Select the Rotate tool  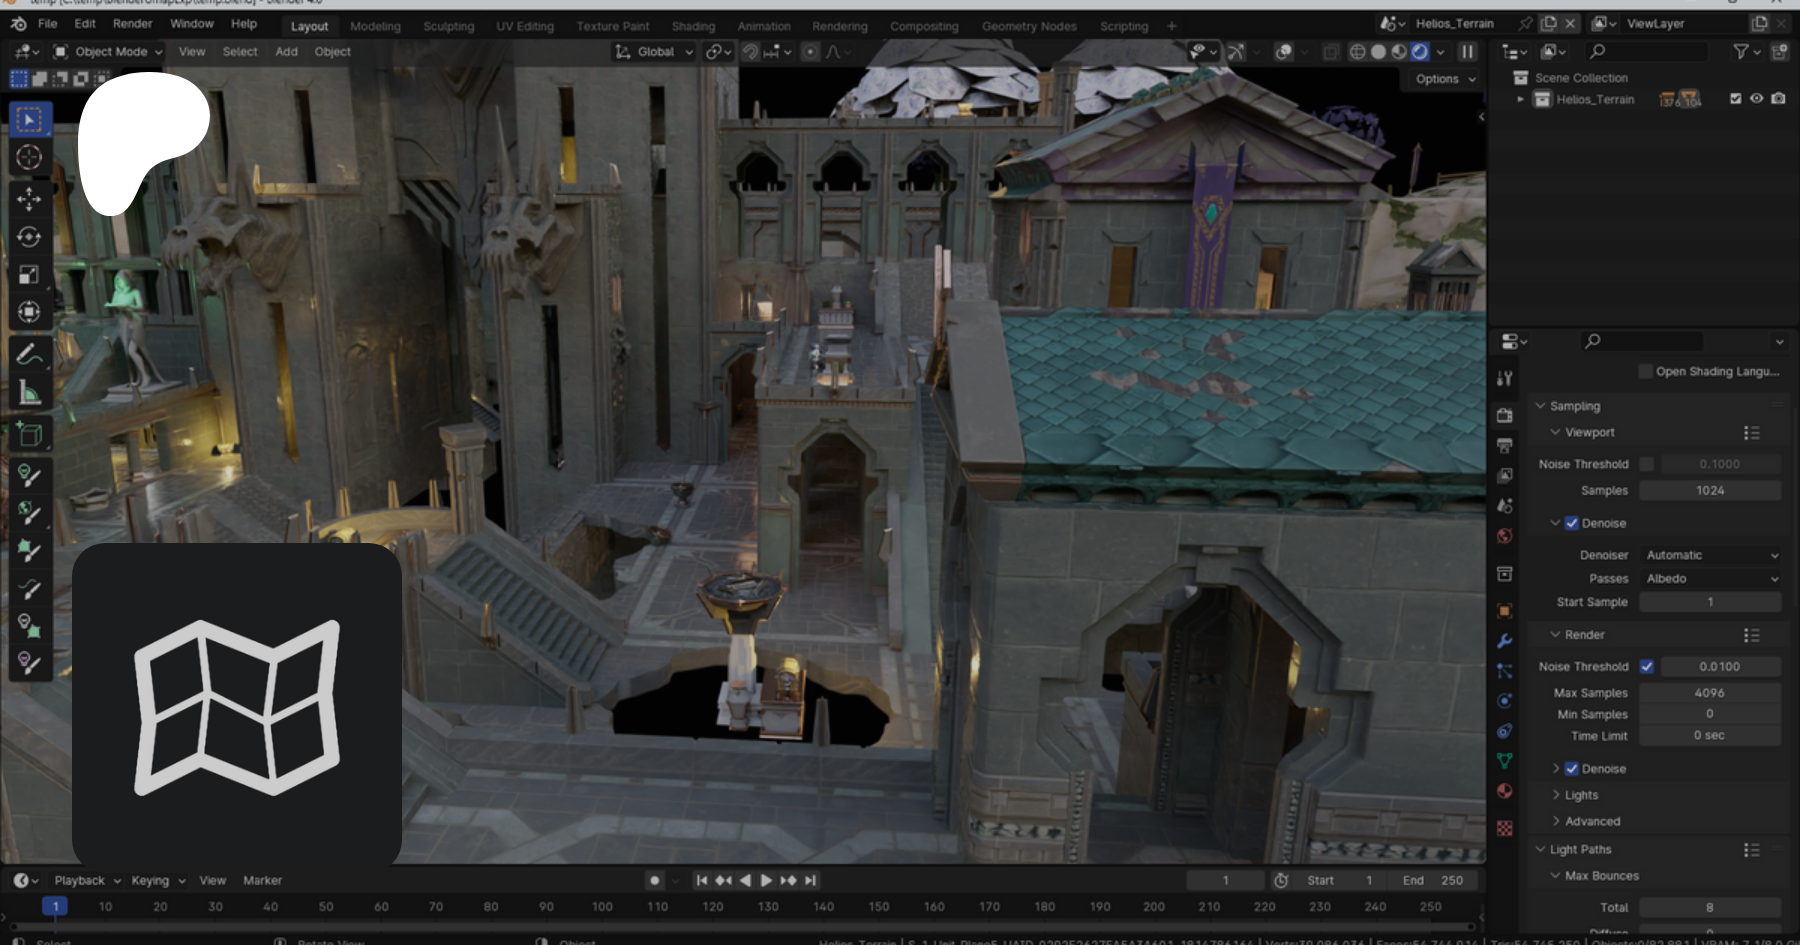pos(29,237)
